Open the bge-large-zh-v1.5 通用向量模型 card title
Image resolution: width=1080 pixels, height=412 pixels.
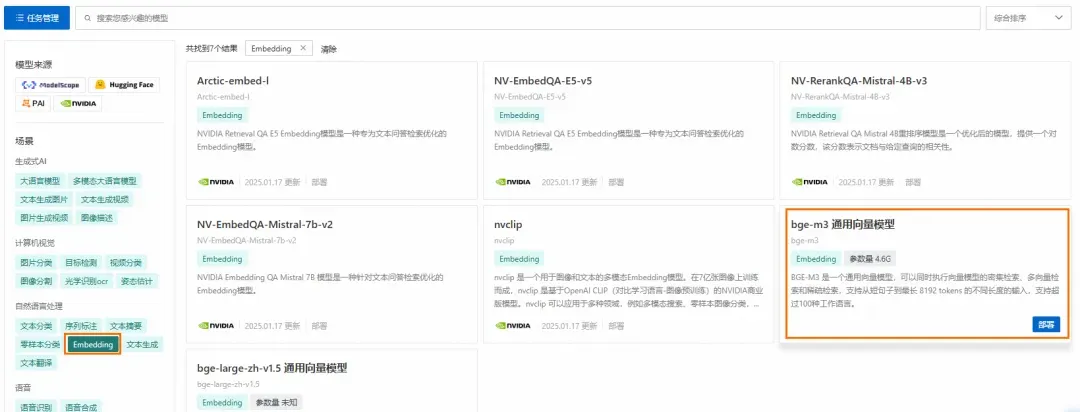point(272,368)
